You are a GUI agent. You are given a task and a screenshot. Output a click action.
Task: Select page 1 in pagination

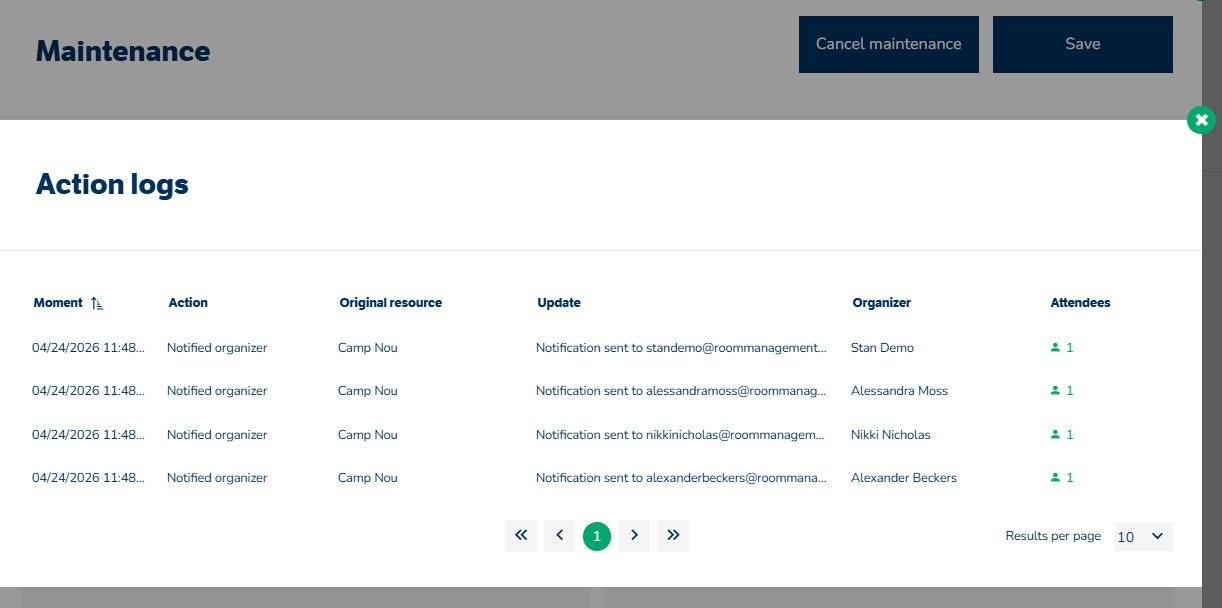click(597, 537)
